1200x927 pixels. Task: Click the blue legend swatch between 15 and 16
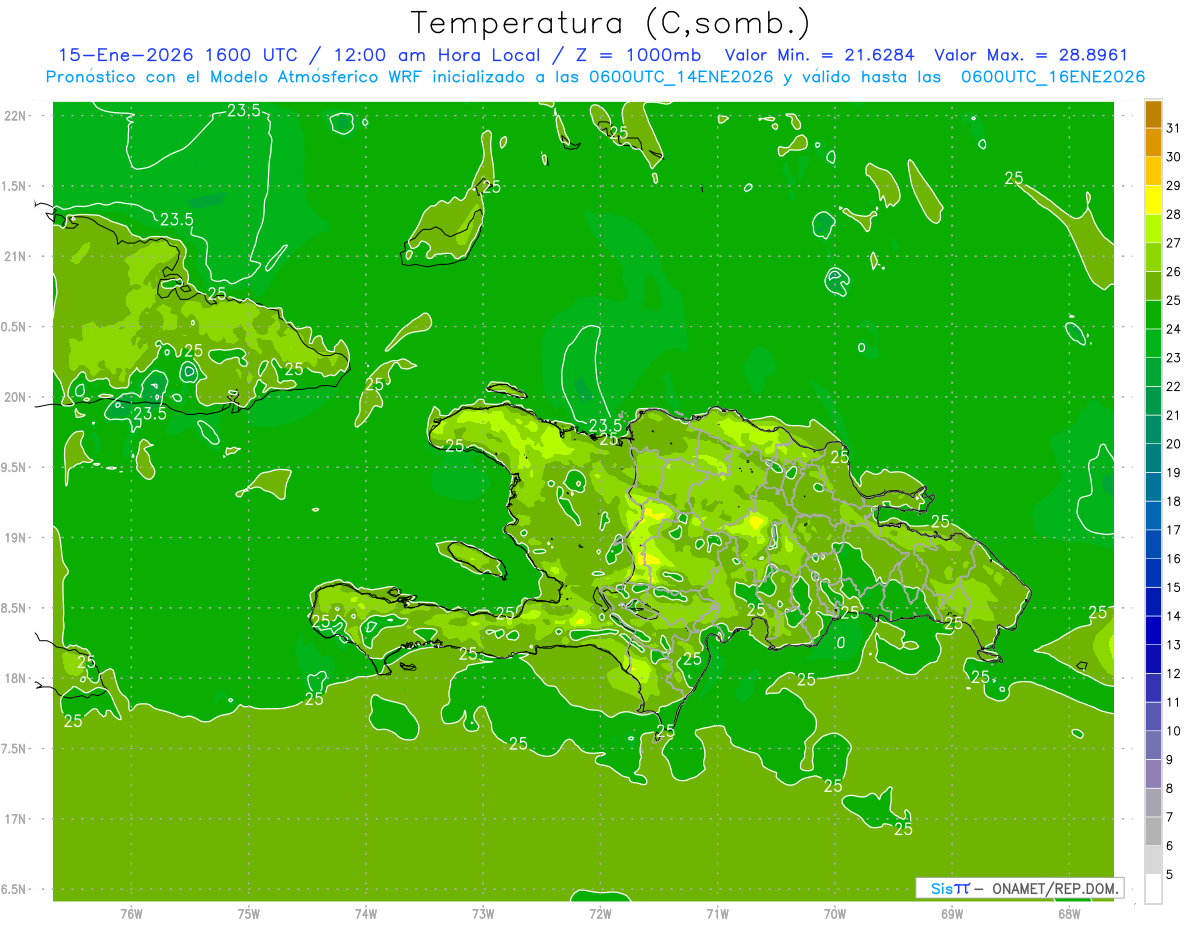click(x=1153, y=573)
